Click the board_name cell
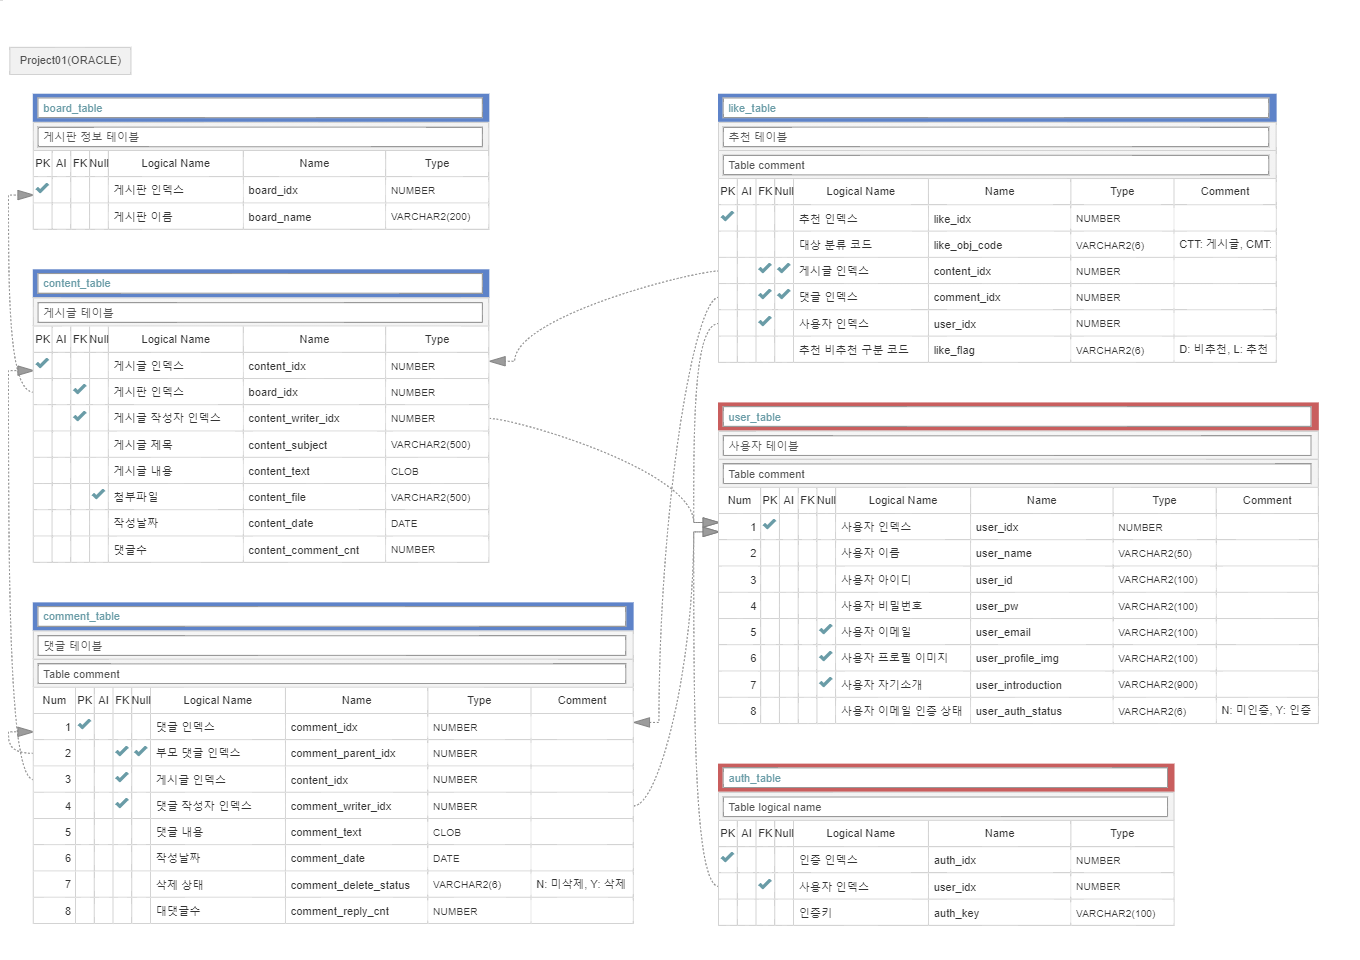Screen dimensions: 1360x960 coord(314,216)
